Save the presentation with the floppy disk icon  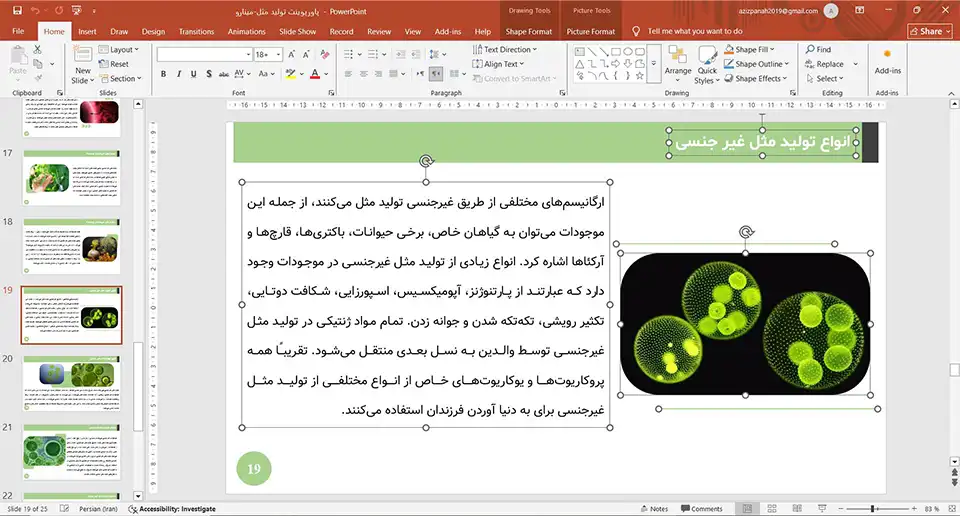click(x=17, y=10)
